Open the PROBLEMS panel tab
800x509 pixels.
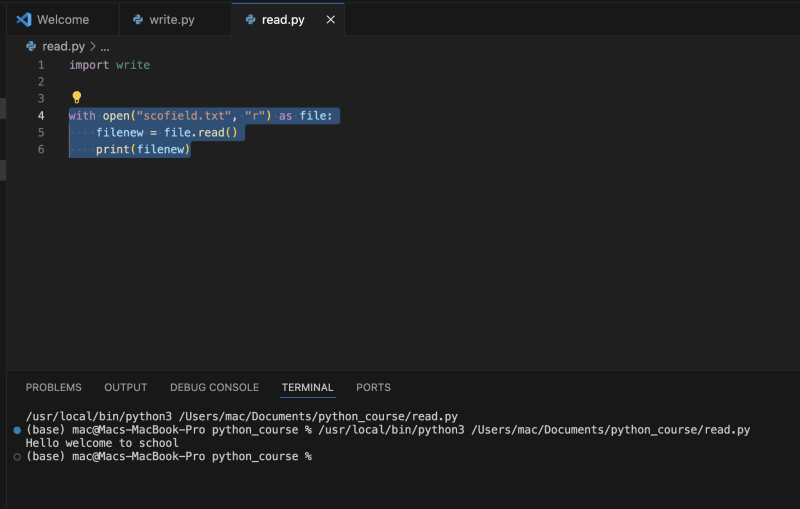tap(54, 388)
